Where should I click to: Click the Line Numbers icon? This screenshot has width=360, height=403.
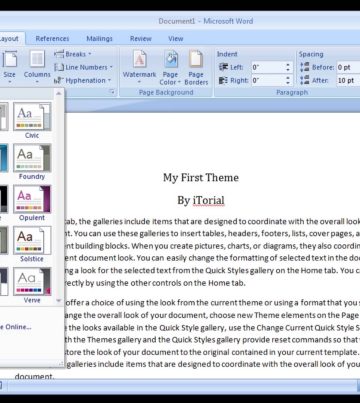(x=59, y=67)
